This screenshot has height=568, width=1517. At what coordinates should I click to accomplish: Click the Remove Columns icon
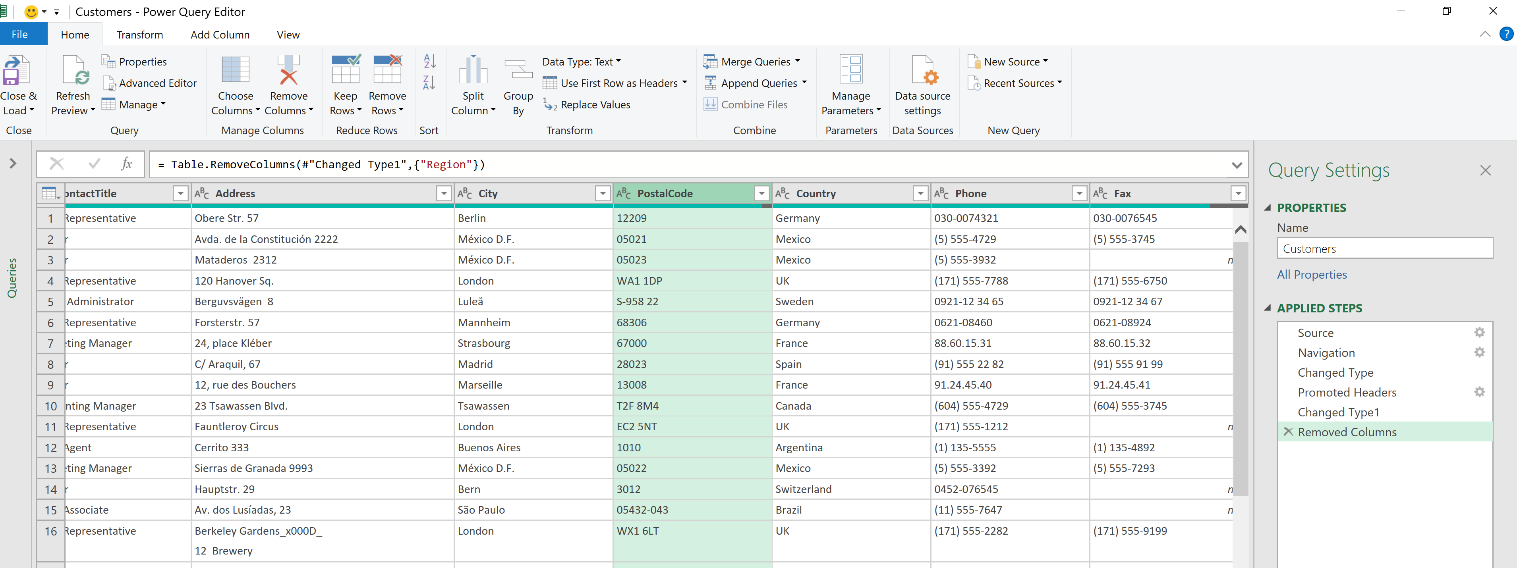pos(288,71)
